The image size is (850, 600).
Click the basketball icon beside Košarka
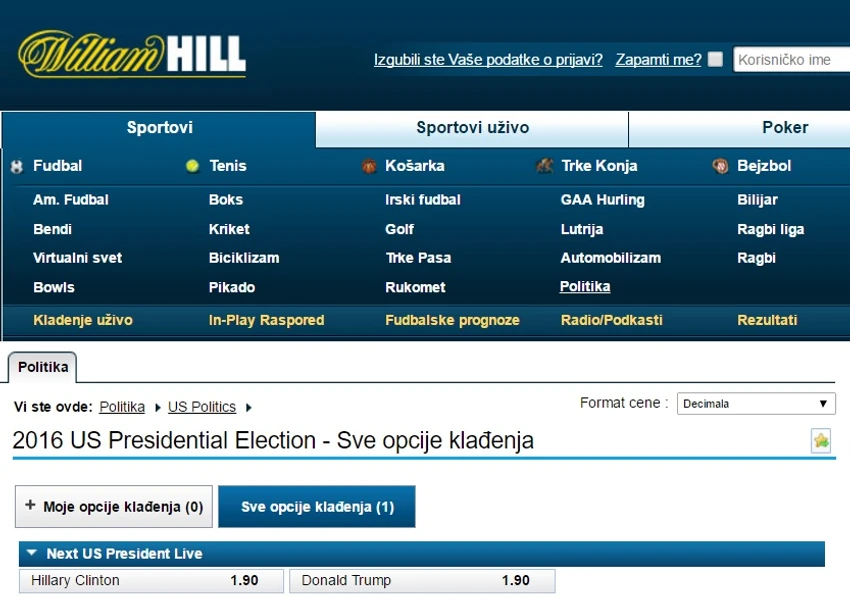[369, 166]
